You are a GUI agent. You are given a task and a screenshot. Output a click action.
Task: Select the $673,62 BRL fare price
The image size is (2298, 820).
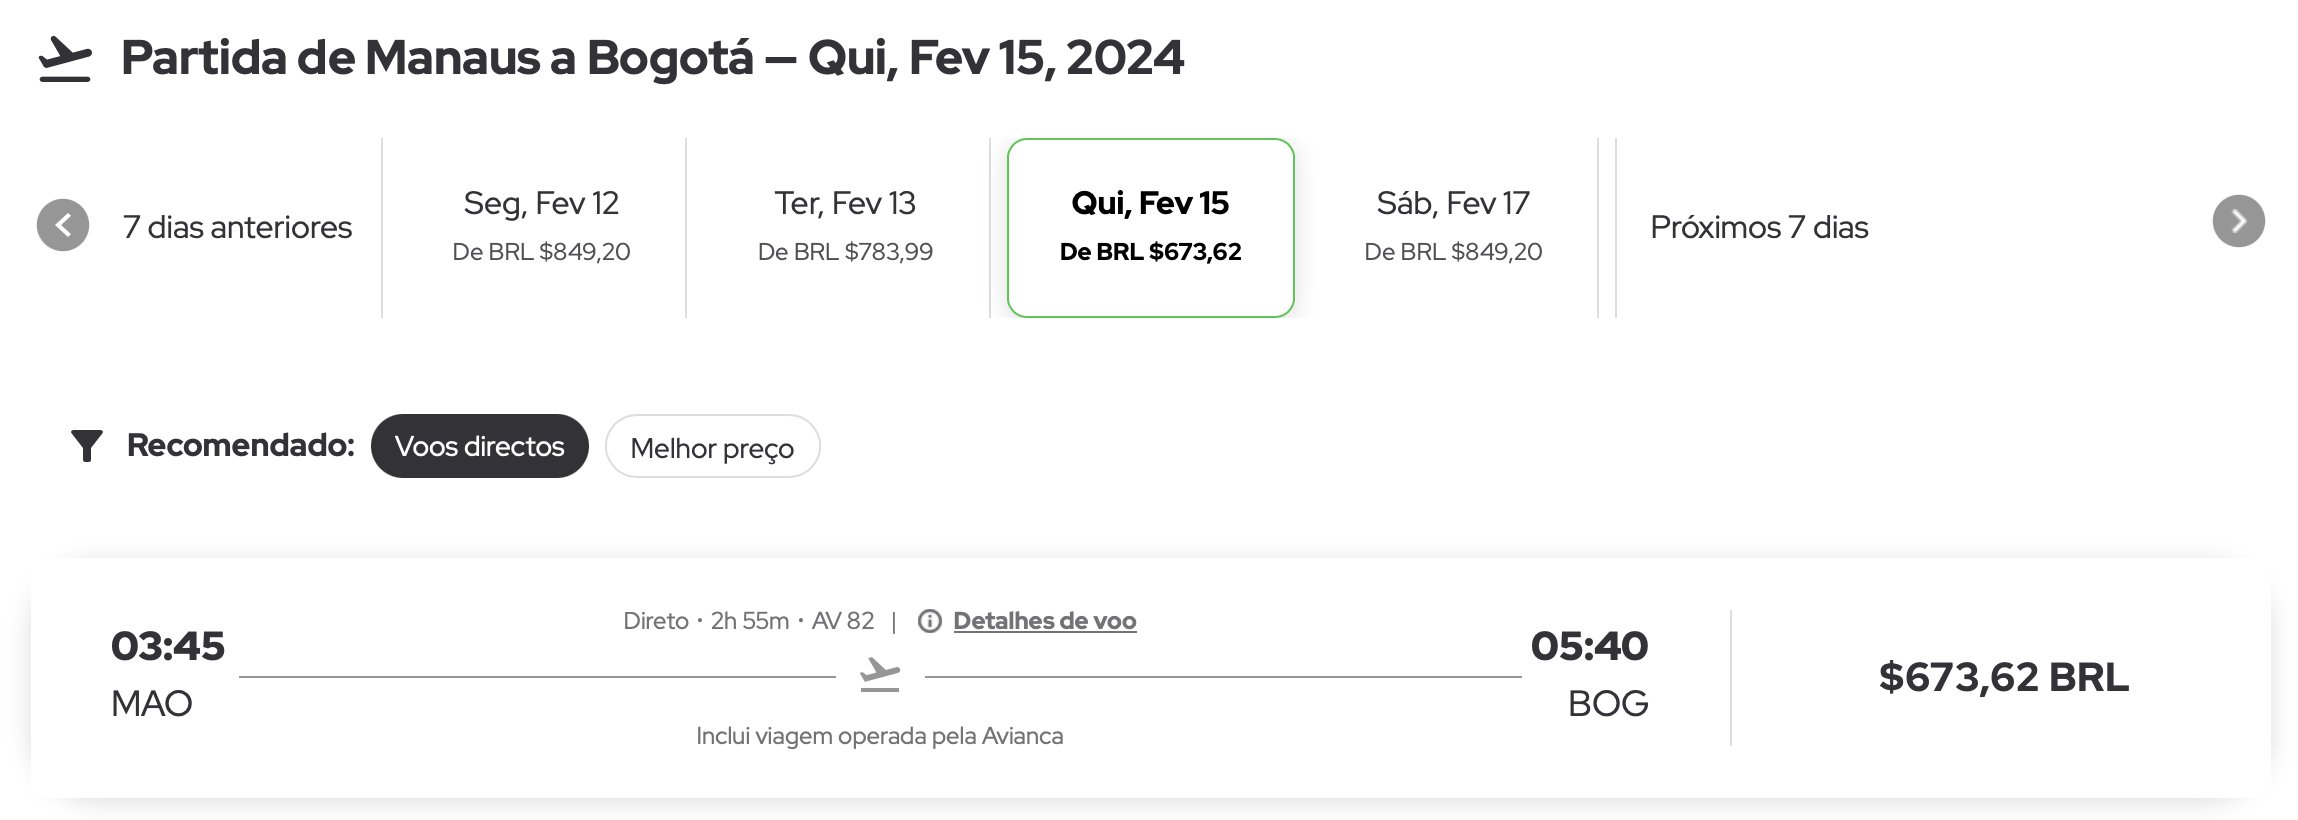pyautogui.click(x=2003, y=677)
